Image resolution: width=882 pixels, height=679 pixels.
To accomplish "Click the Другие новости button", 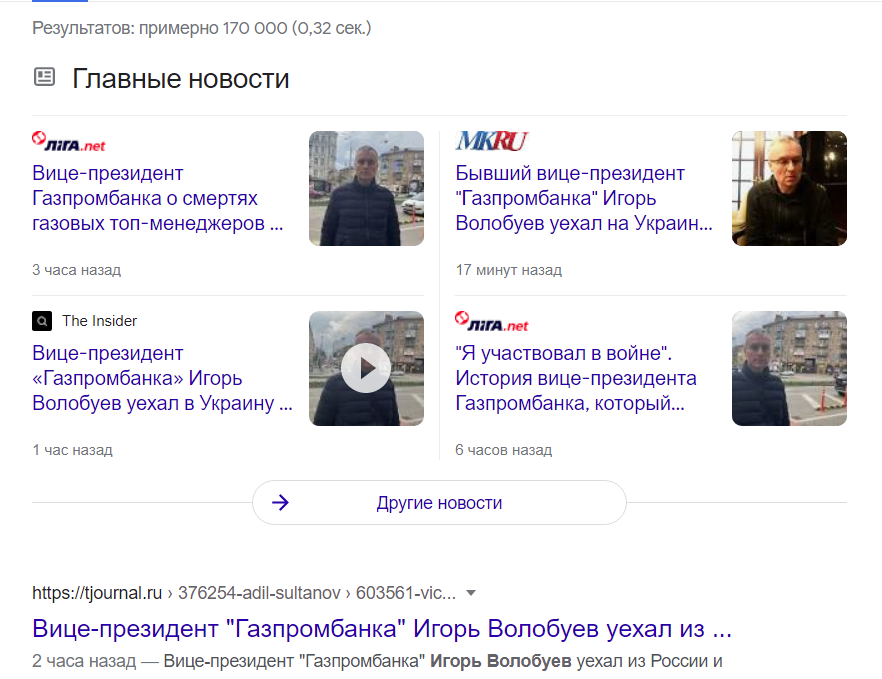I will pyautogui.click(x=439, y=502).
